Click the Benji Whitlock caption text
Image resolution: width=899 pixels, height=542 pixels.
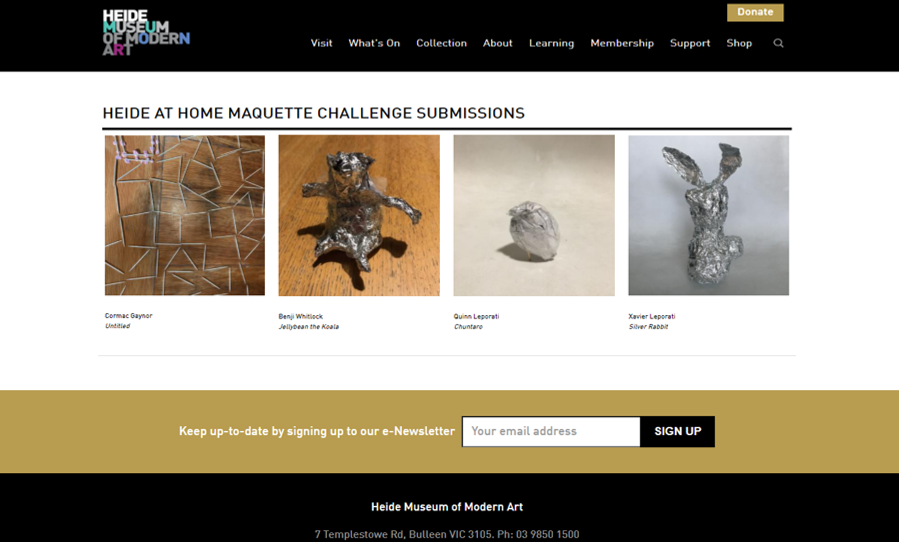(x=300, y=317)
